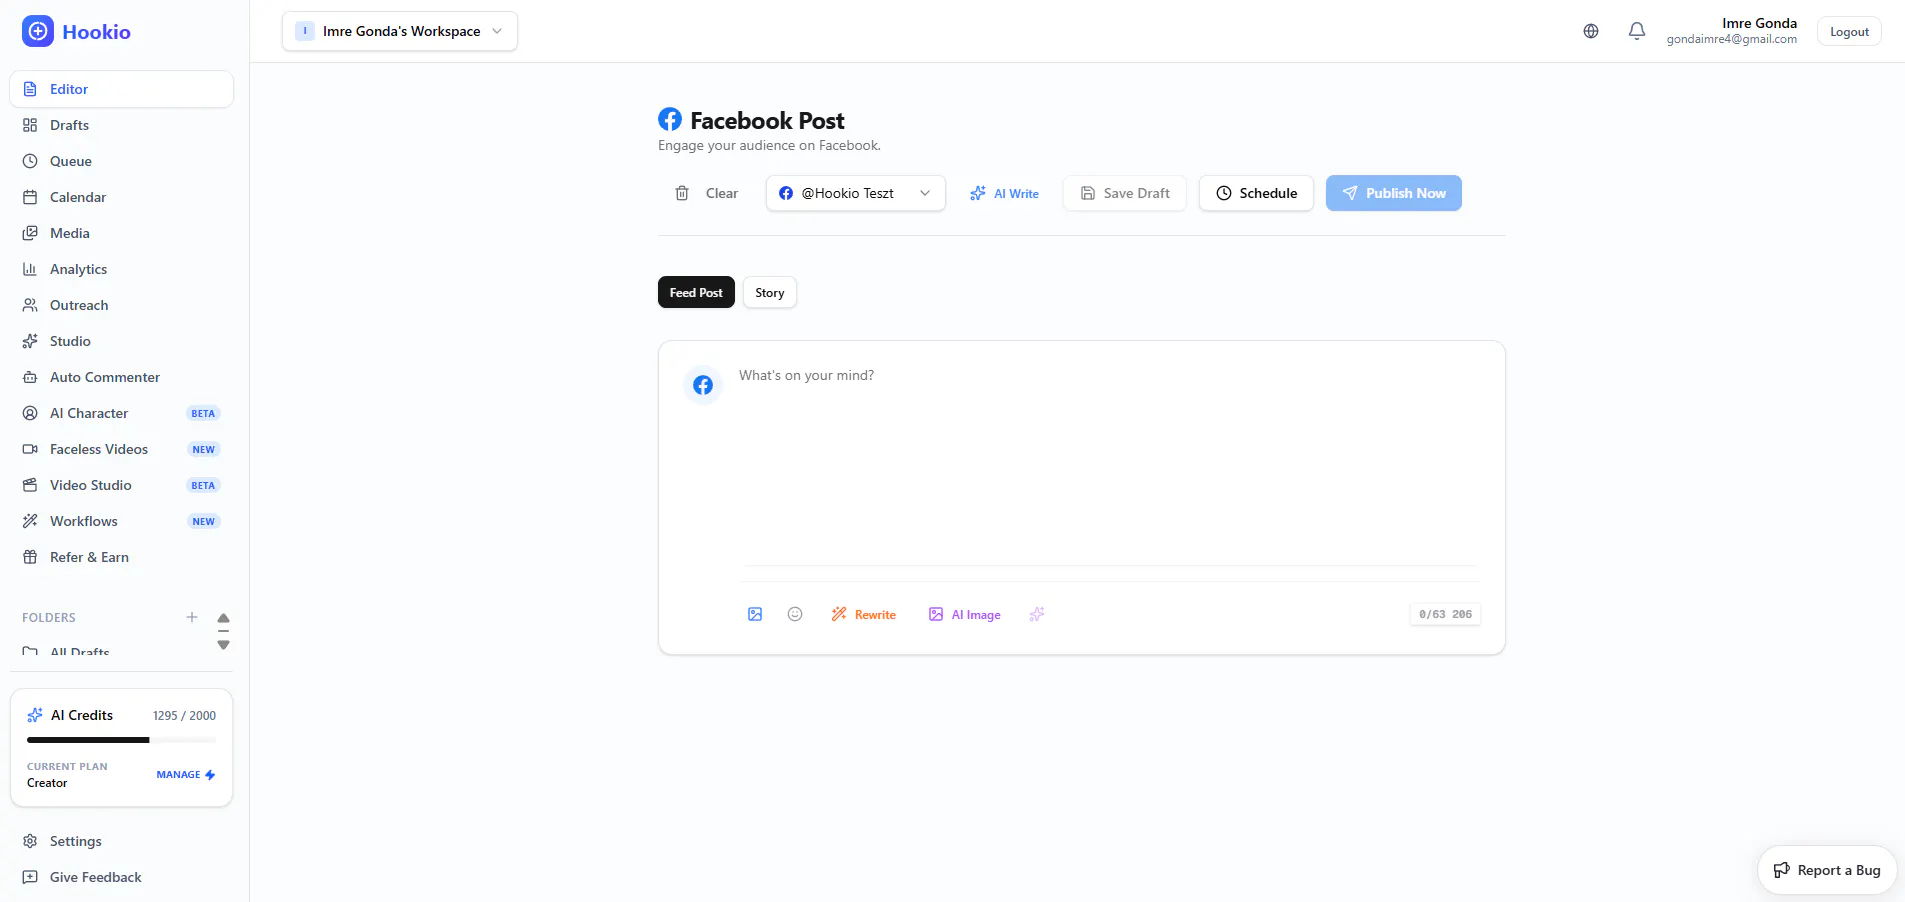Click the 0/63 206 character counter
Viewport: 1905px width, 902px height.
click(1445, 614)
